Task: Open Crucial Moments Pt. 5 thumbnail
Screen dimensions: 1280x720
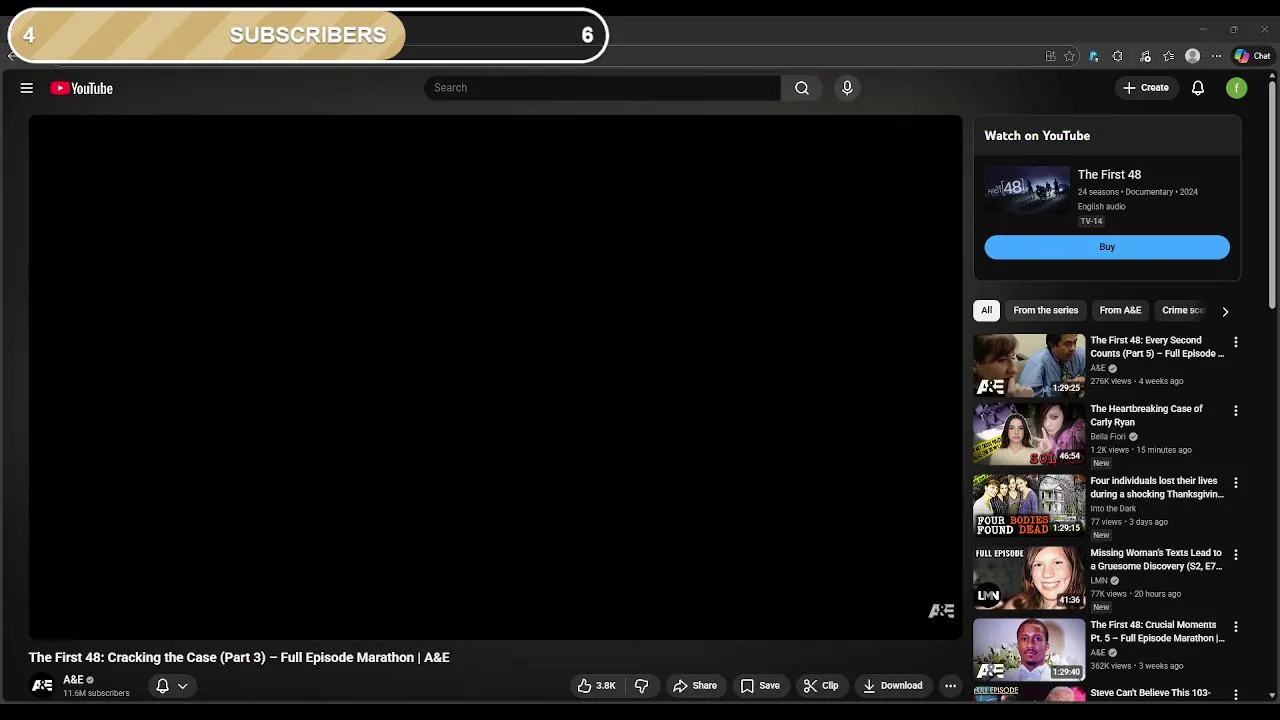Action: pos(1029,650)
